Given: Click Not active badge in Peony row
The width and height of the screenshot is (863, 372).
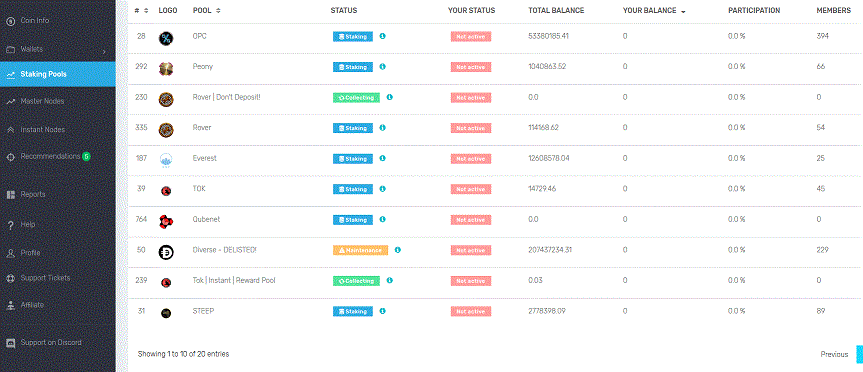Looking at the screenshot, I should (471, 67).
